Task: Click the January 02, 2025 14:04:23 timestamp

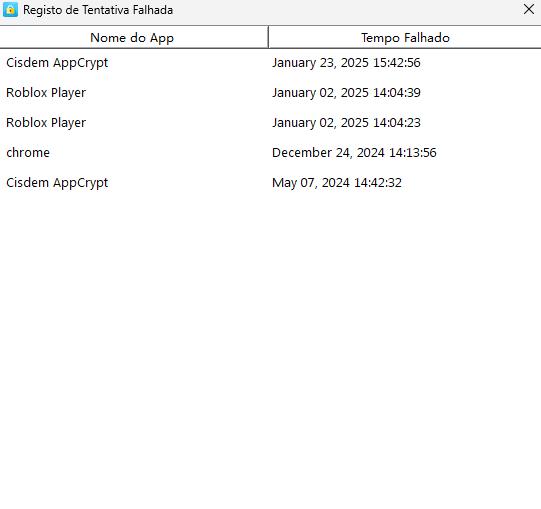Action: [x=346, y=123]
